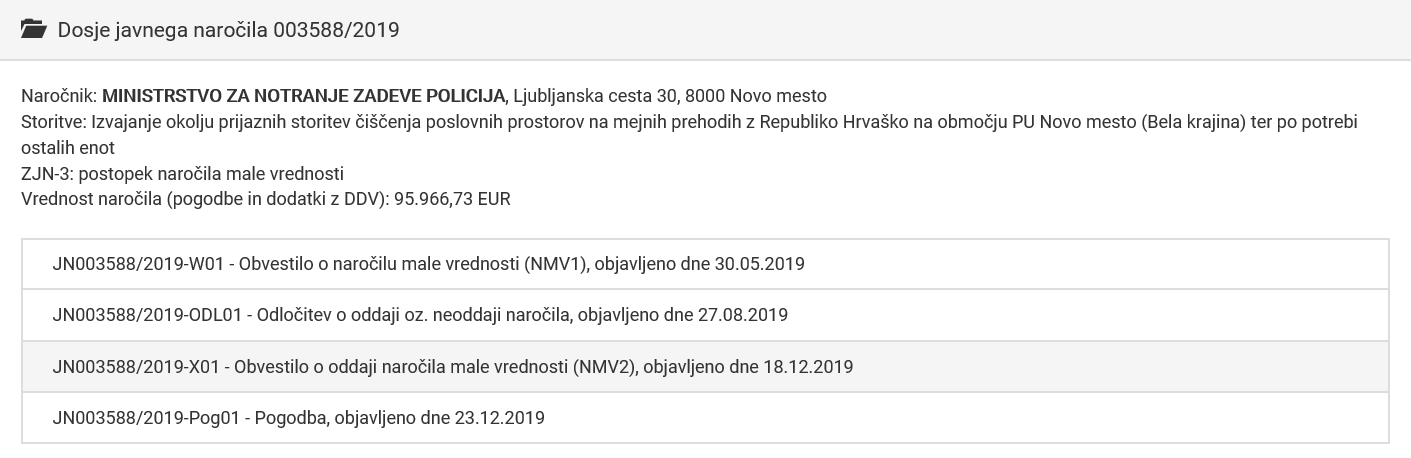The image size is (1411, 458).
Task: Click the publication date 30.05.2019
Action: point(760,265)
